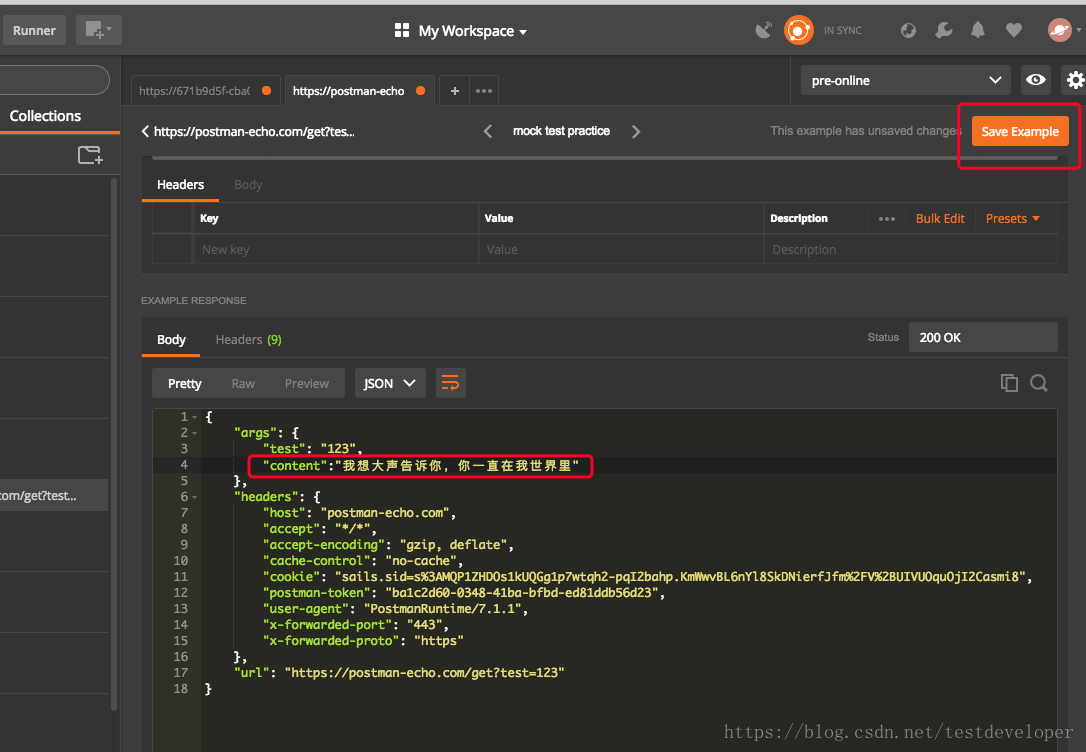Viewport: 1086px width, 752px height.
Task: Open the settings wrench icon
Action: [x=943, y=30]
